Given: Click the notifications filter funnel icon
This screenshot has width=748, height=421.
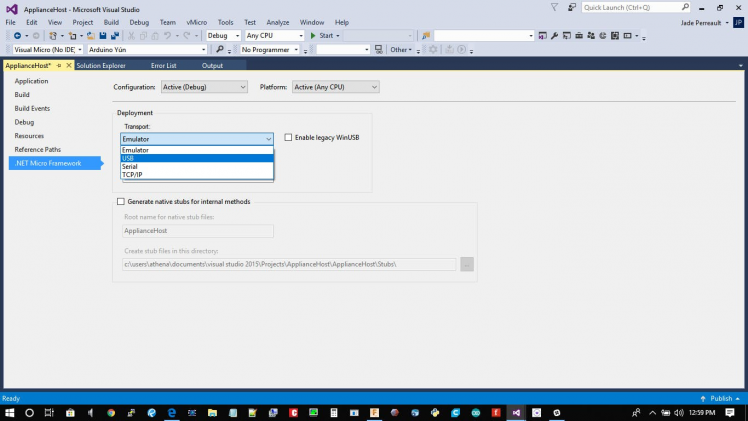Looking at the screenshot, I should click(555, 7).
